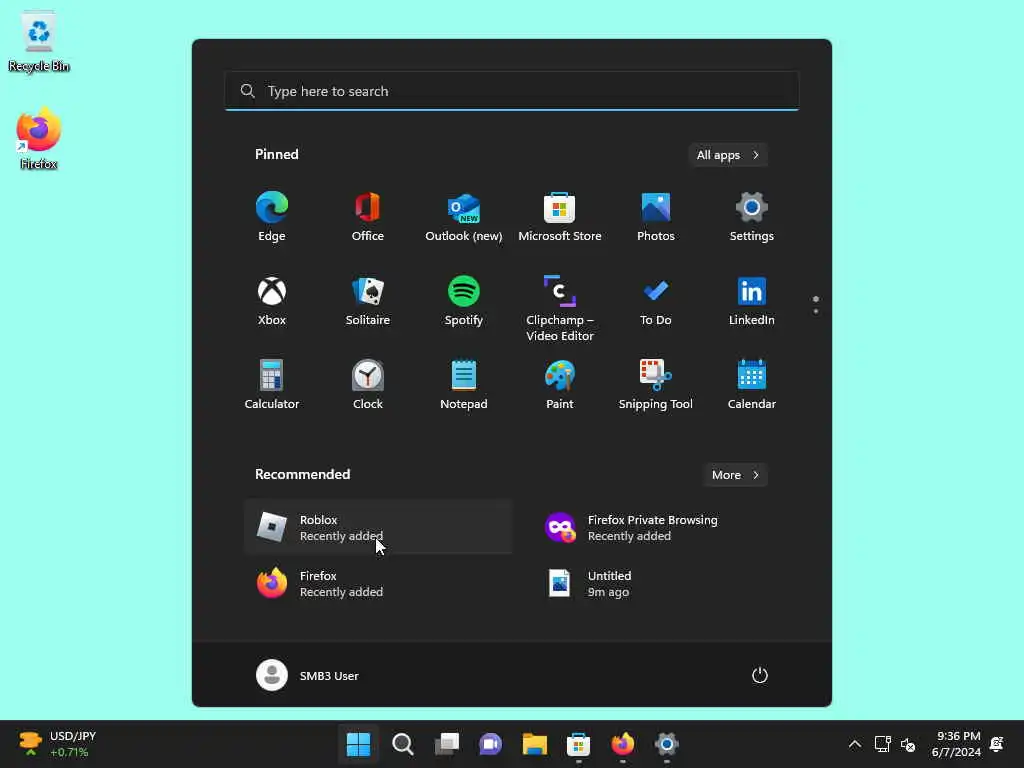
Task: Open the SMB3 User account menu
Action: tap(308, 675)
